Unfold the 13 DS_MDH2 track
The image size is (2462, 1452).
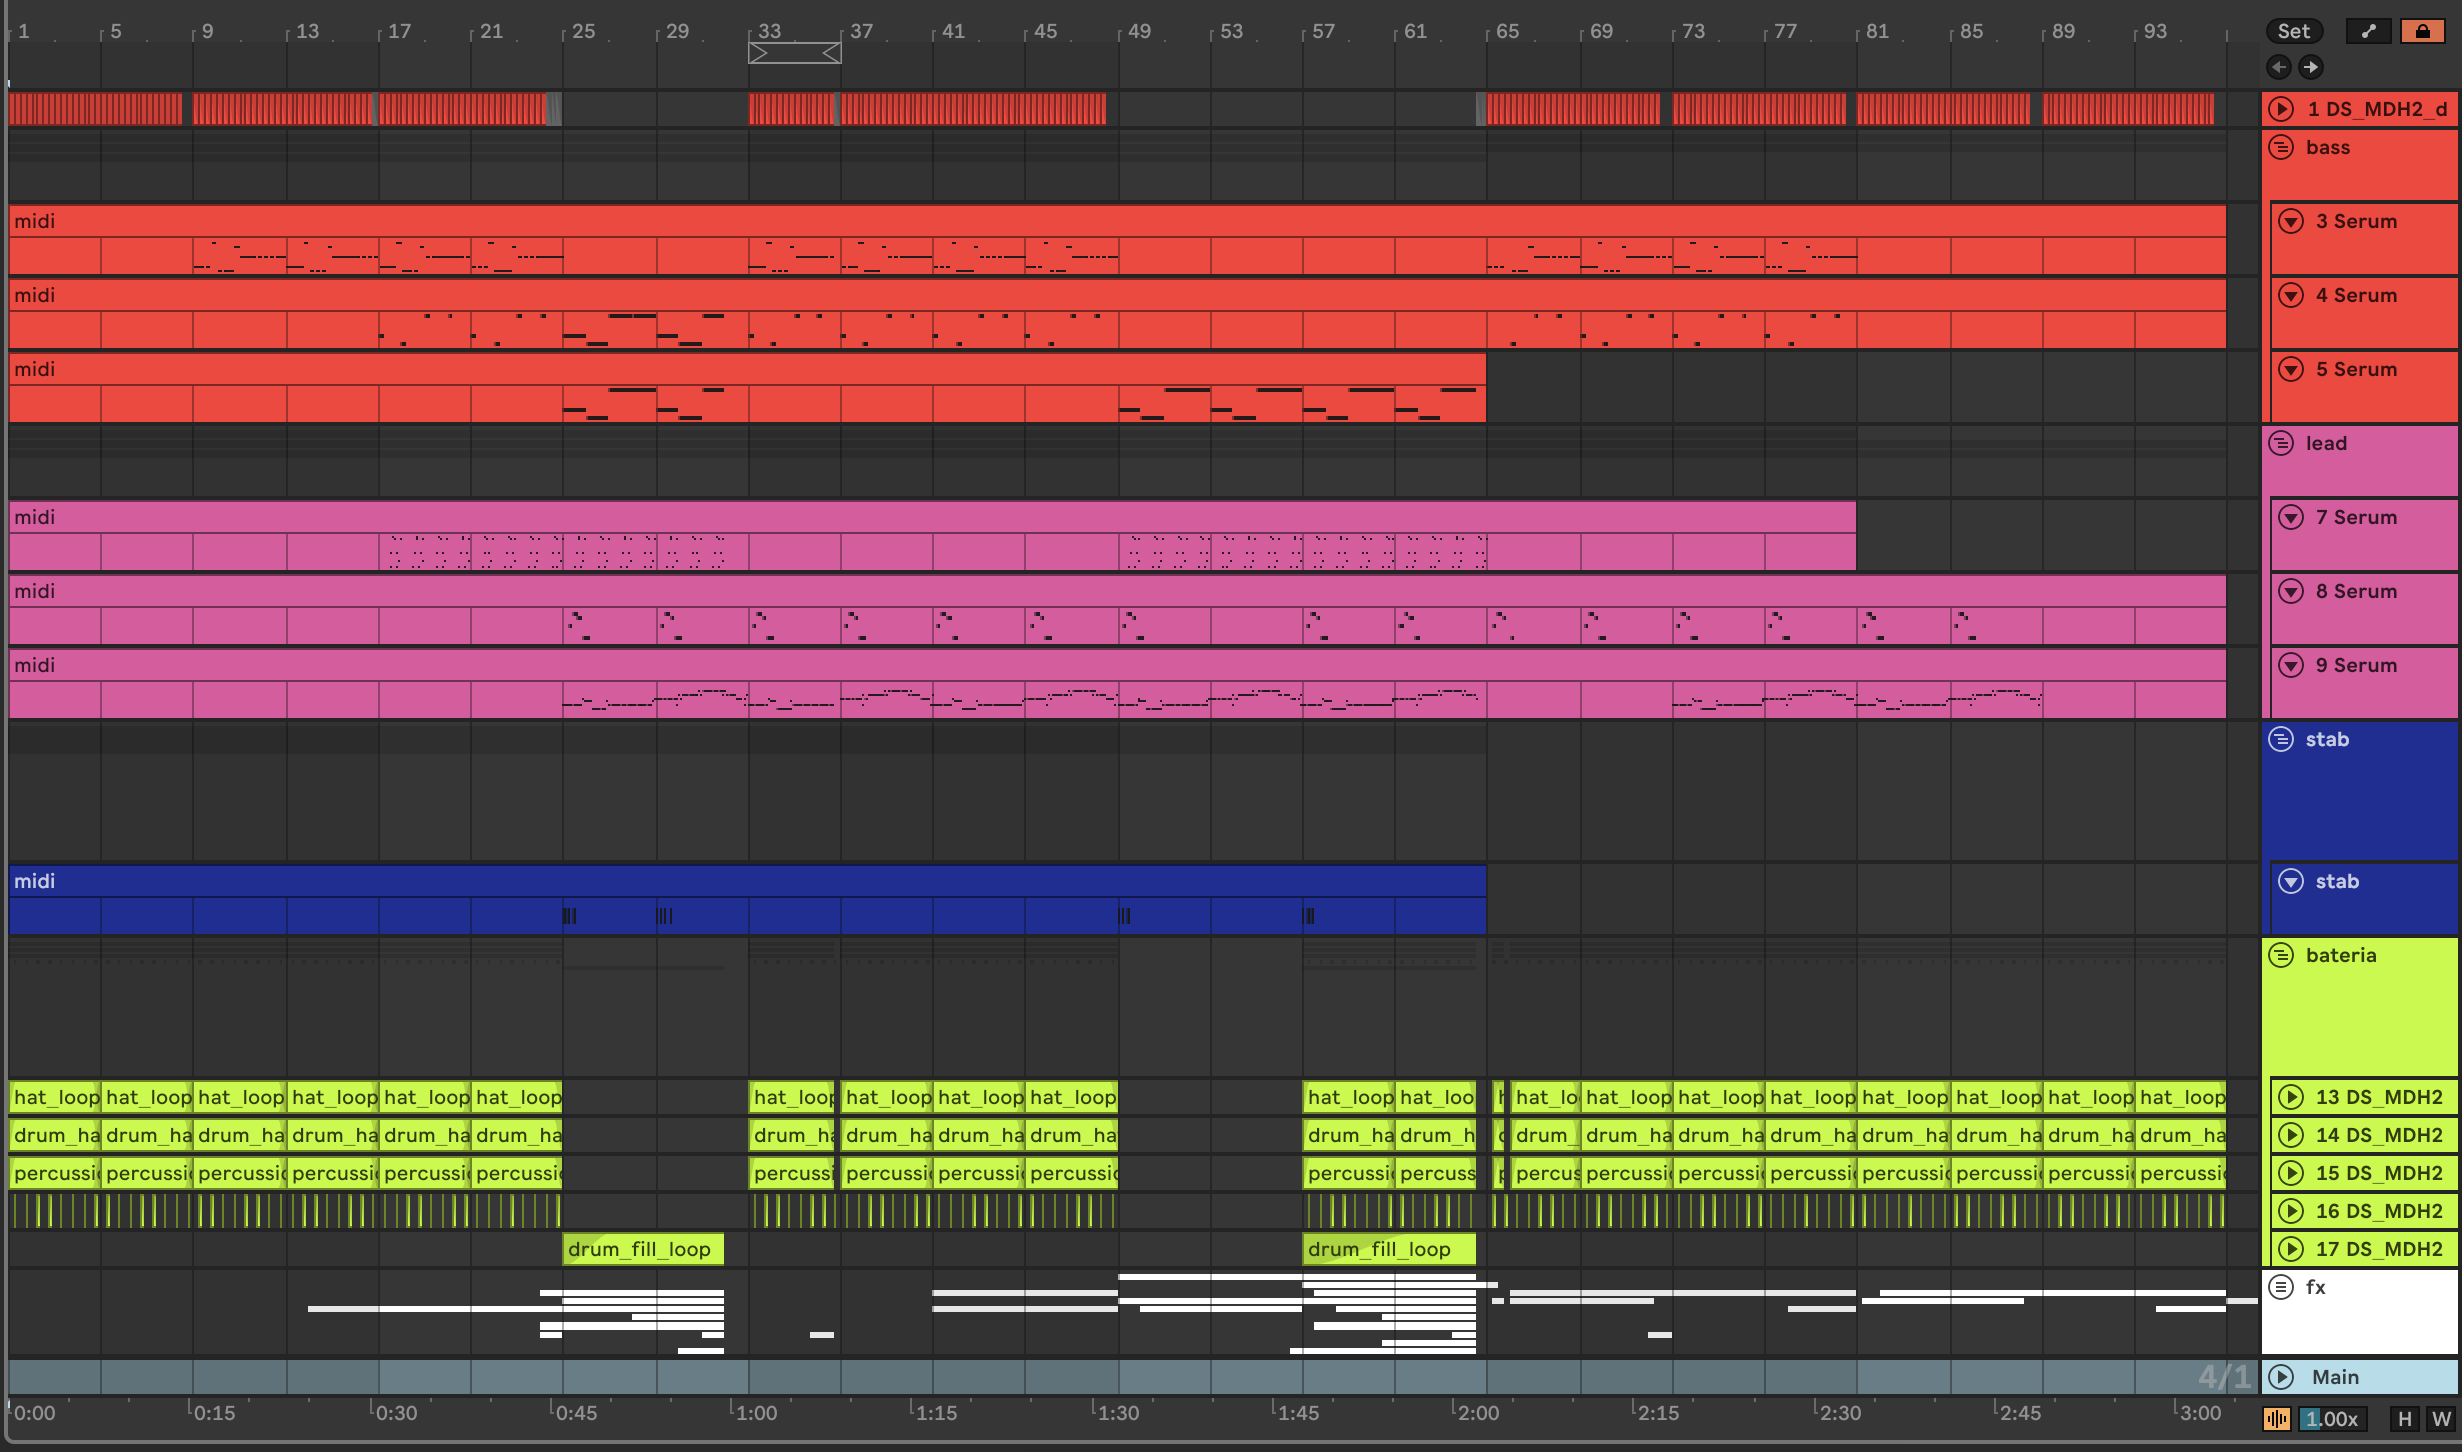(2291, 1097)
